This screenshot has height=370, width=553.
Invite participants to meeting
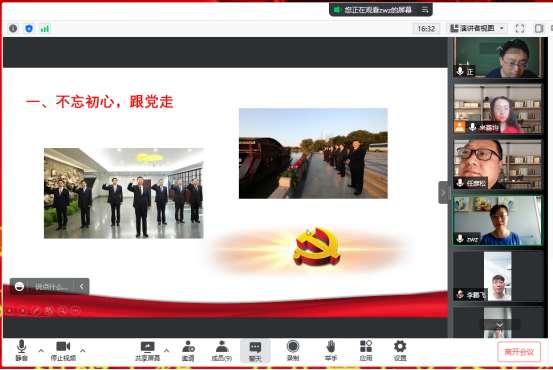[x=188, y=351]
